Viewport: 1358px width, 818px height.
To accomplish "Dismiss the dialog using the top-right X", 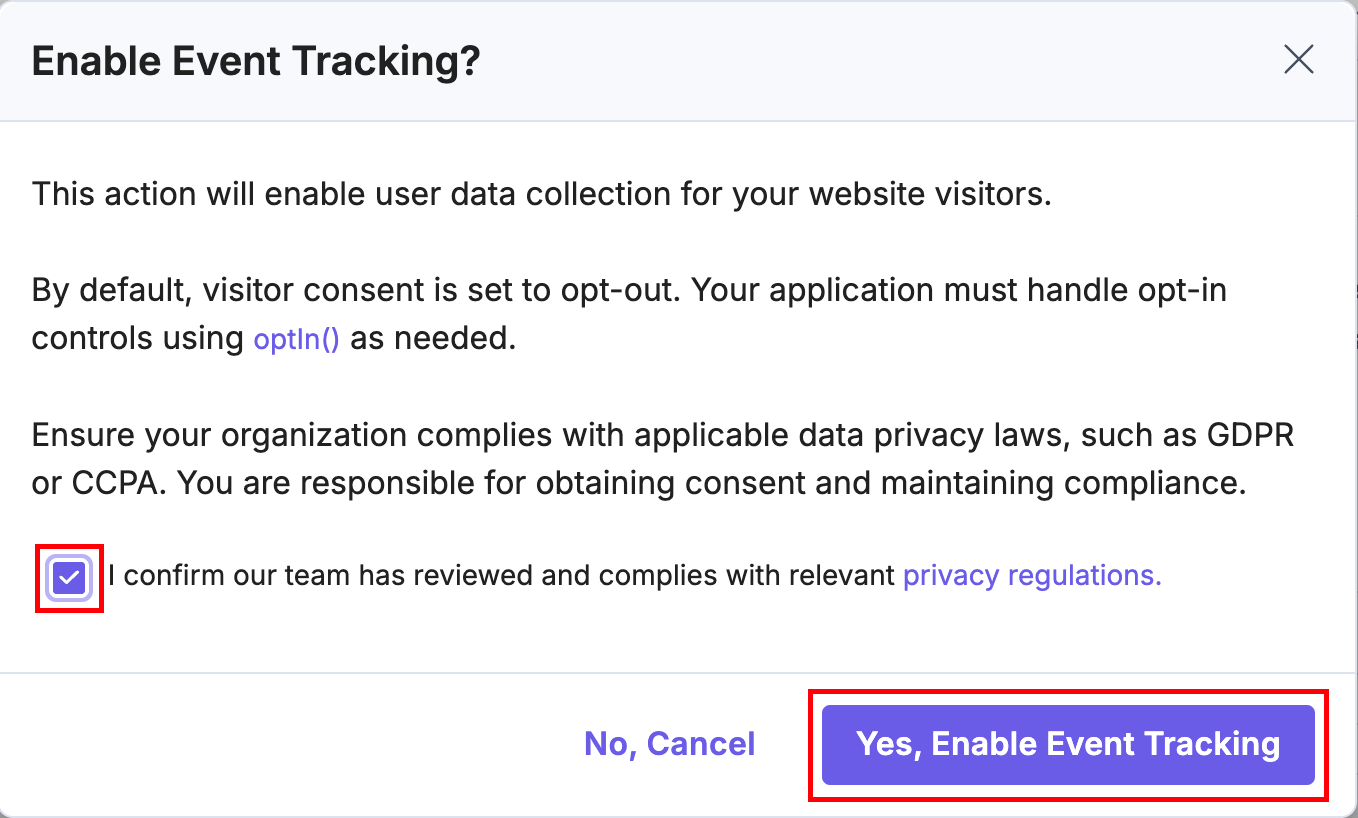I will pyautogui.click(x=1298, y=60).
